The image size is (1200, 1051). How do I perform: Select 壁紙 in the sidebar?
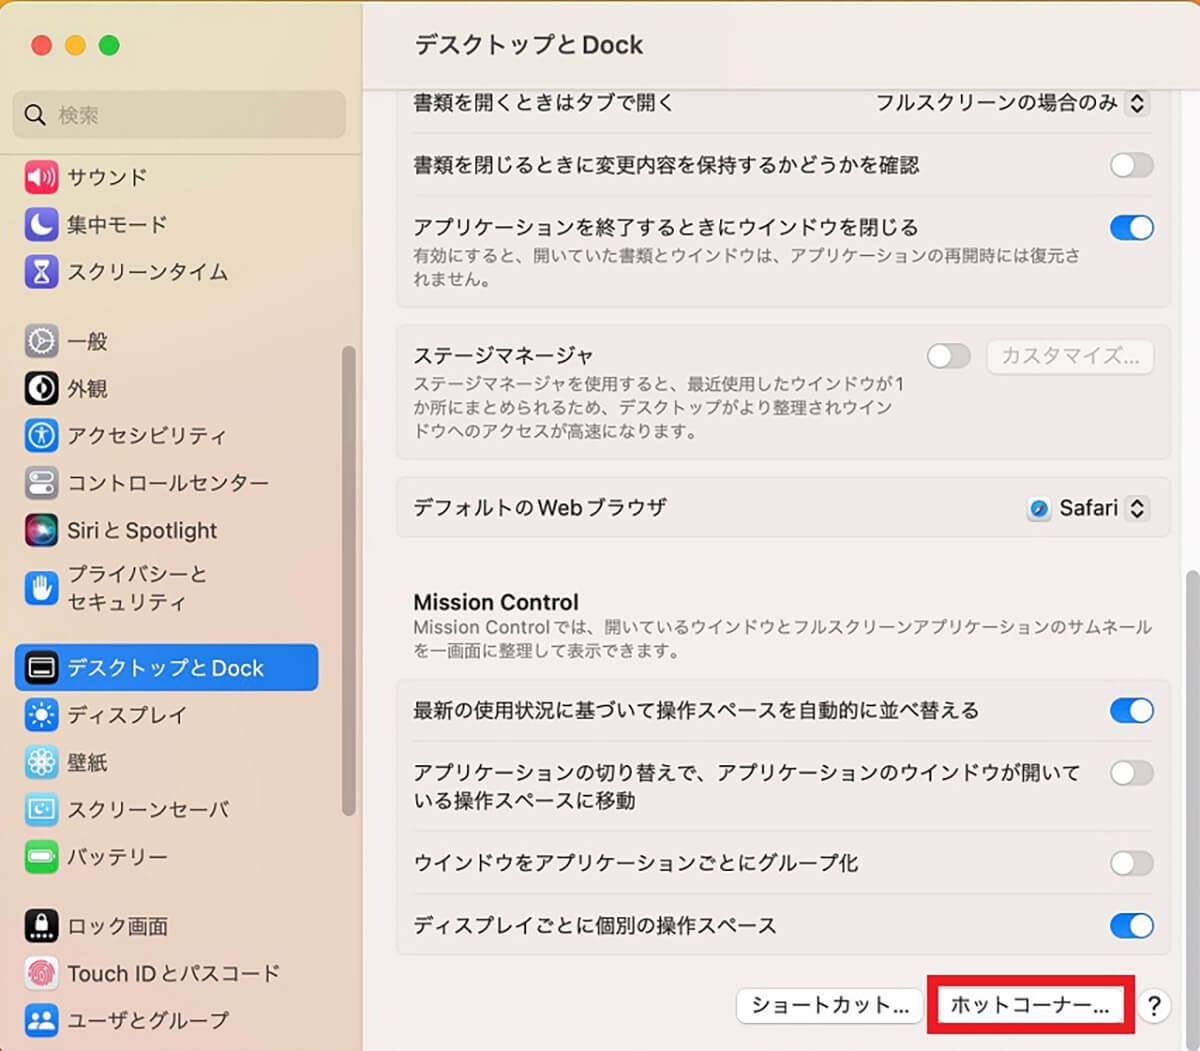coord(167,762)
